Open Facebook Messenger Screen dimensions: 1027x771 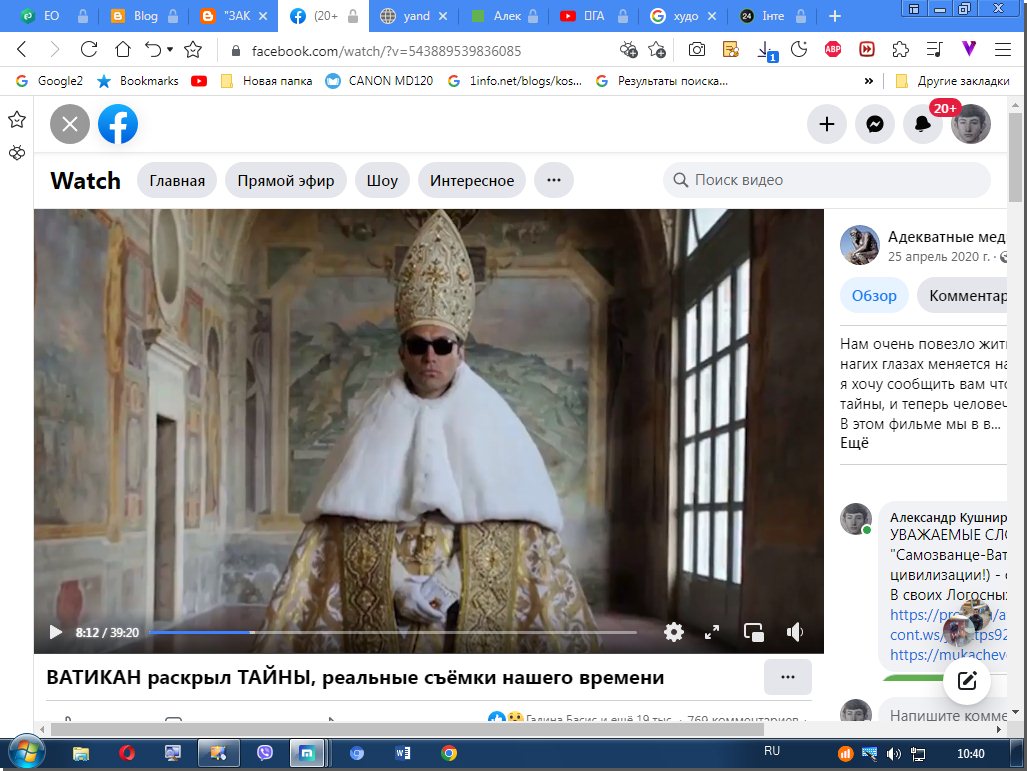(875, 124)
